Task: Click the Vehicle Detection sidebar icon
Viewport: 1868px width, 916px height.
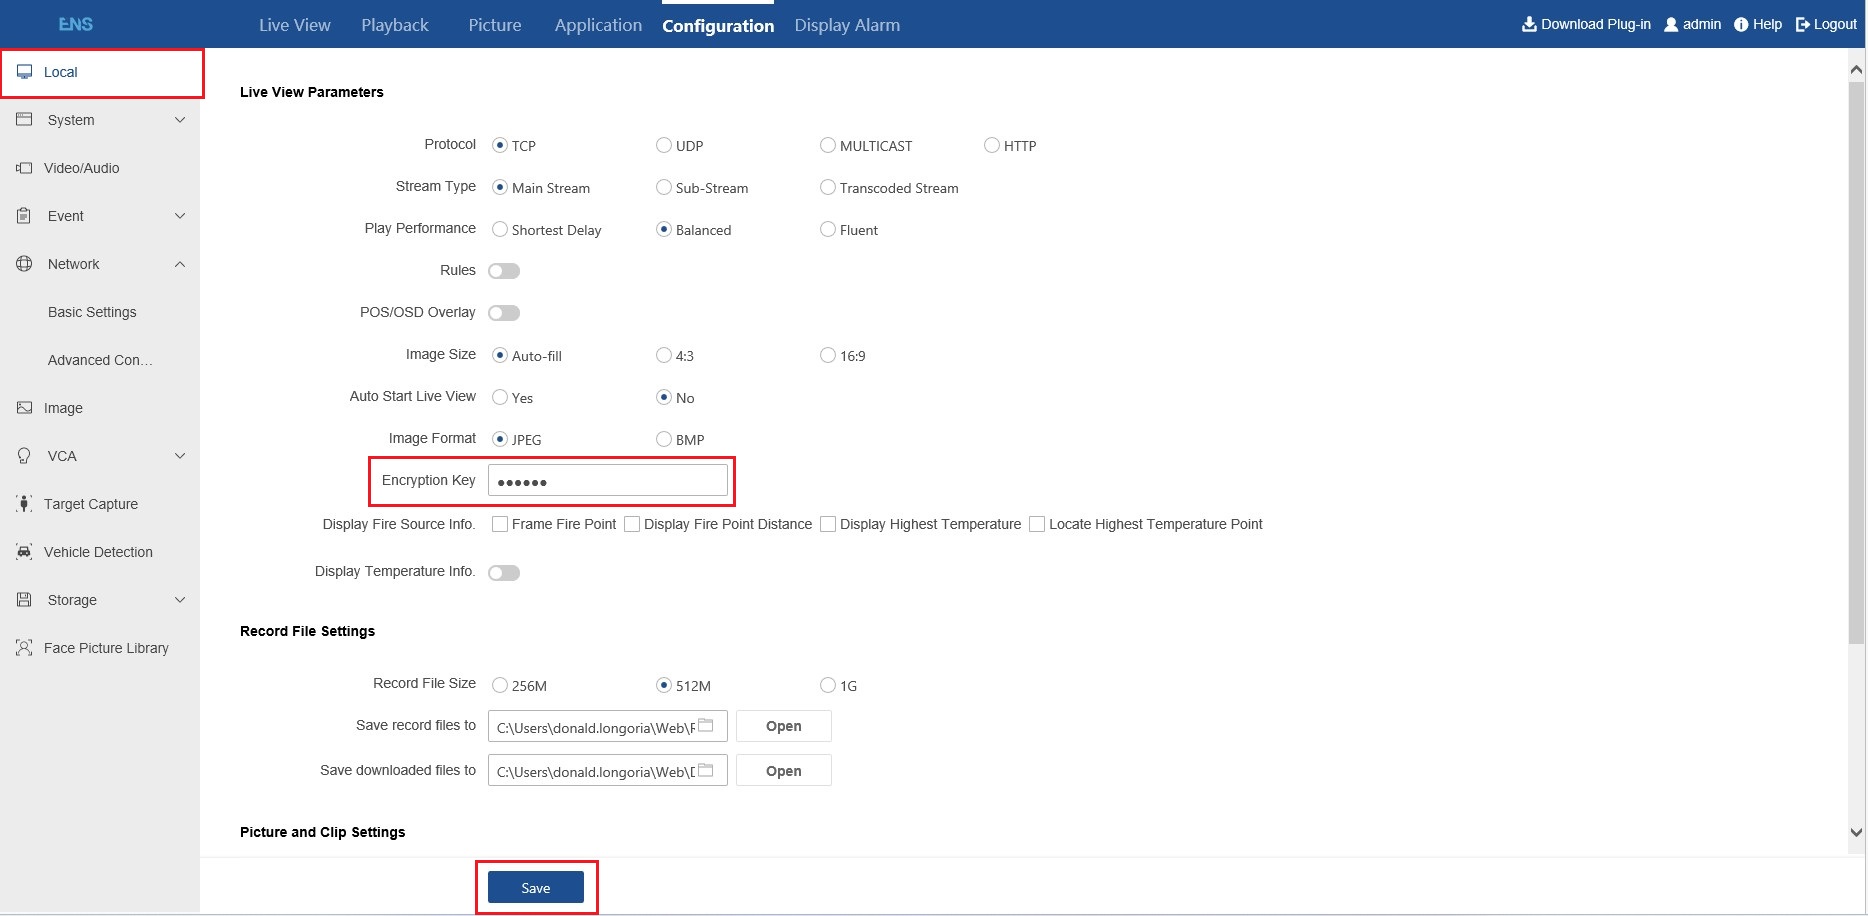Action: click(x=23, y=551)
